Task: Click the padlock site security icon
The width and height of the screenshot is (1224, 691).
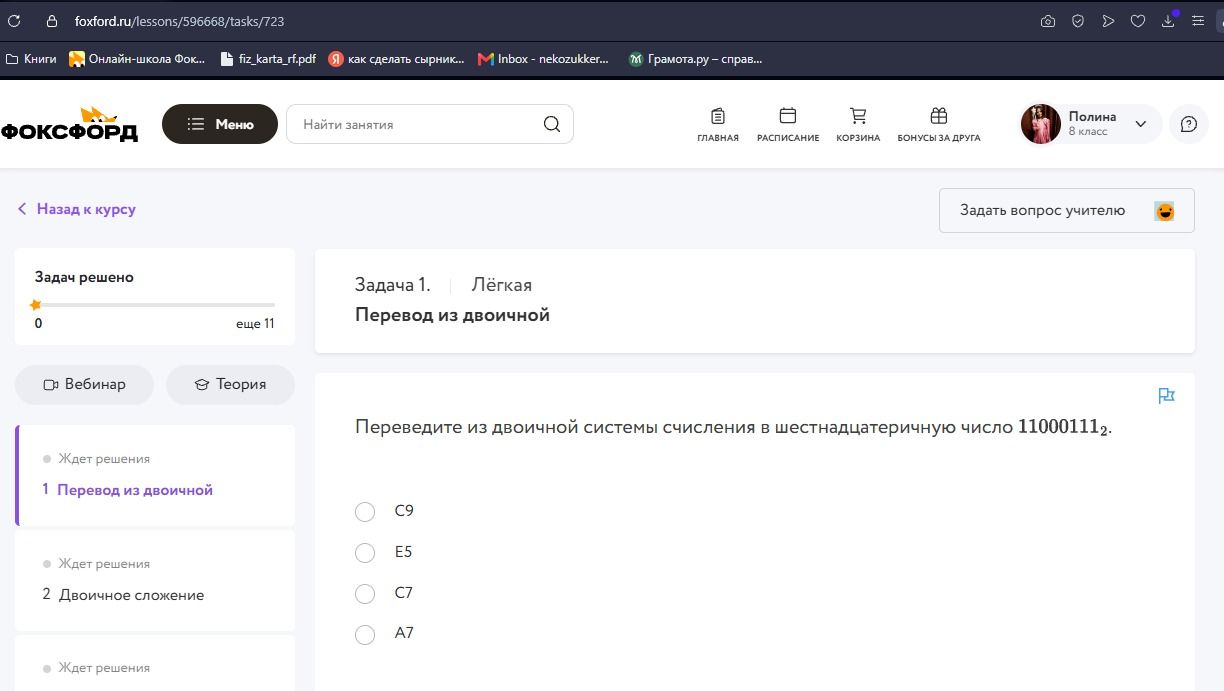Action: [52, 21]
